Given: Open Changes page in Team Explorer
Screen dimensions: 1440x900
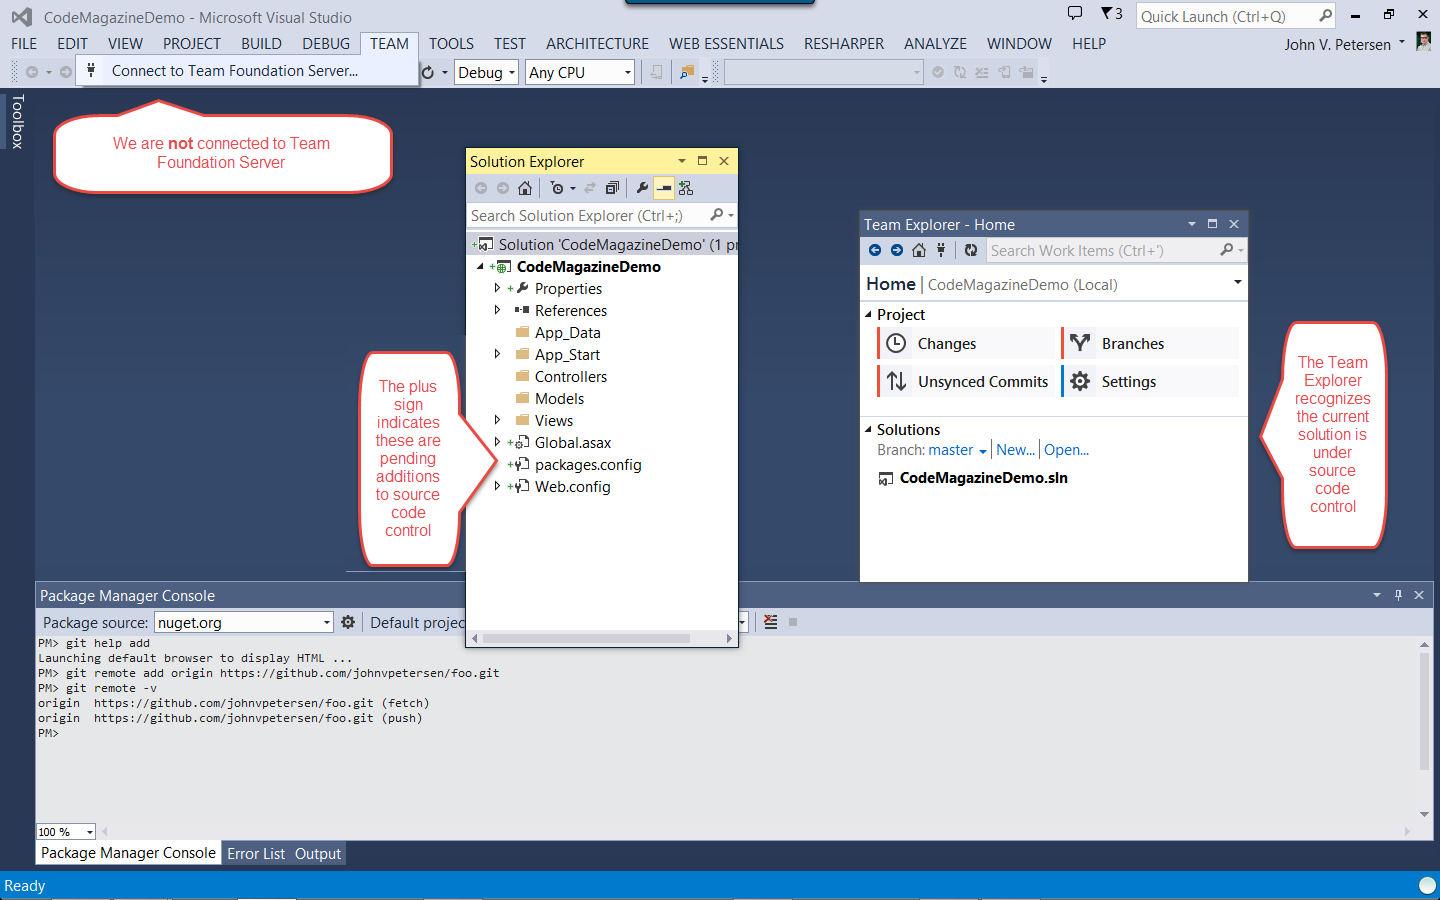Looking at the screenshot, I should tap(968, 343).
